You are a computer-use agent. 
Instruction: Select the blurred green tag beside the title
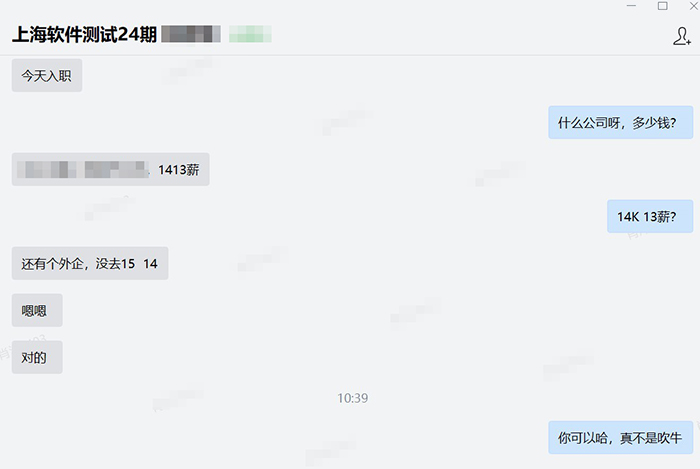(x=250, y=34)
